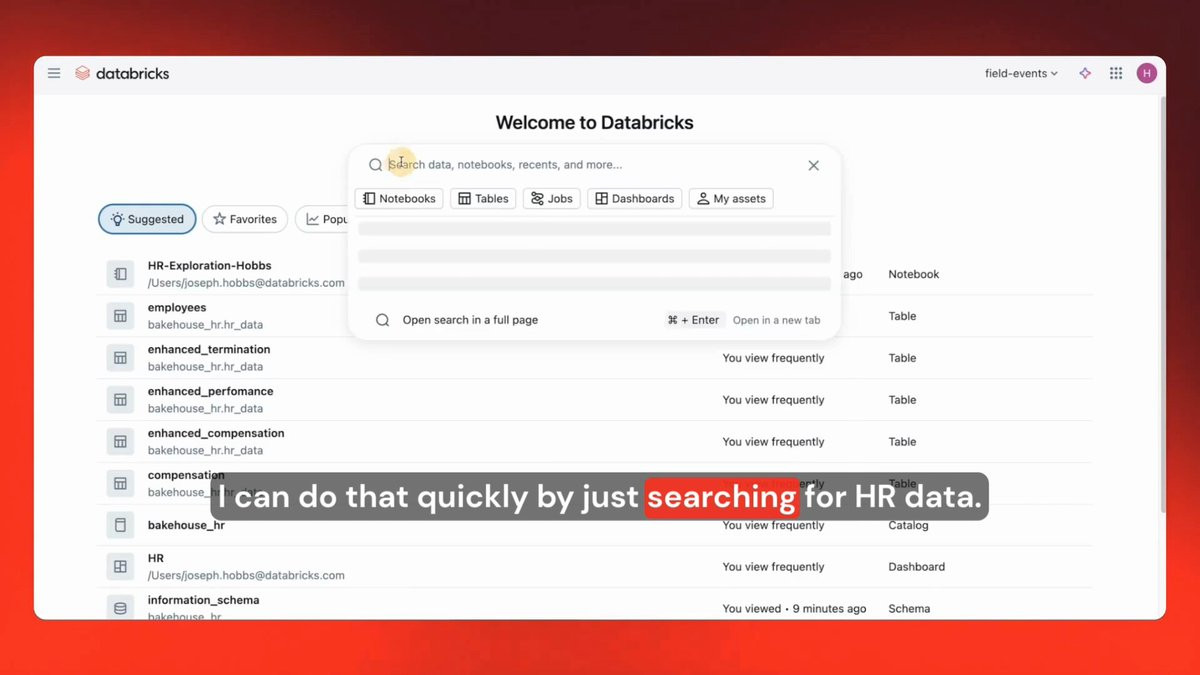Filter search by My assets
The height and width of the screenshot is (675, 1200).
coord(731,198)
